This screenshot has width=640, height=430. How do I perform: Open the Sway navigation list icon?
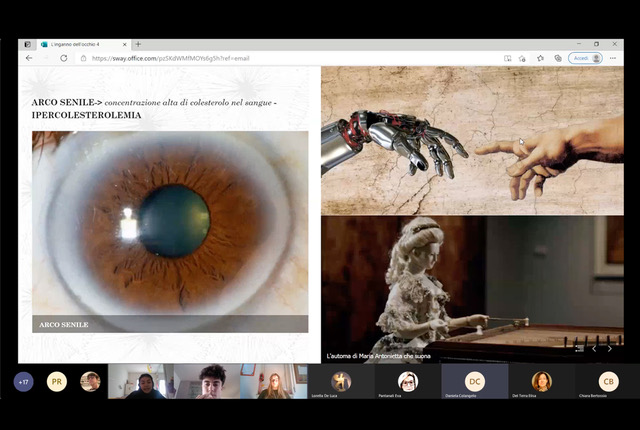[x=579, y=348]
